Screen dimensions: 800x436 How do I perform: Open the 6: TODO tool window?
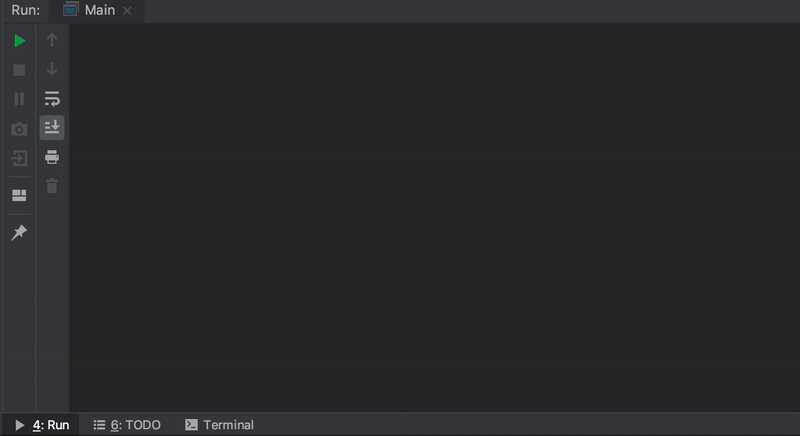point(127,425)
